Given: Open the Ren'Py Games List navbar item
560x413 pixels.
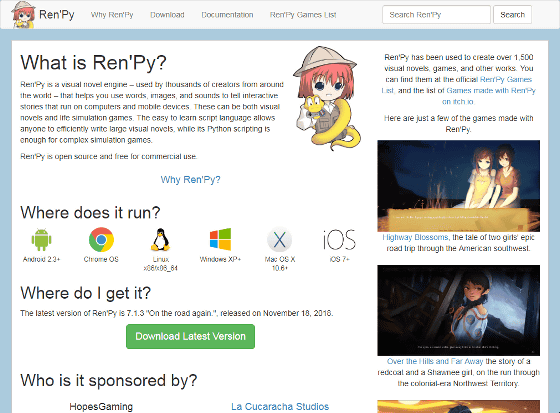Looking at the screenshot, I should 303,15.
